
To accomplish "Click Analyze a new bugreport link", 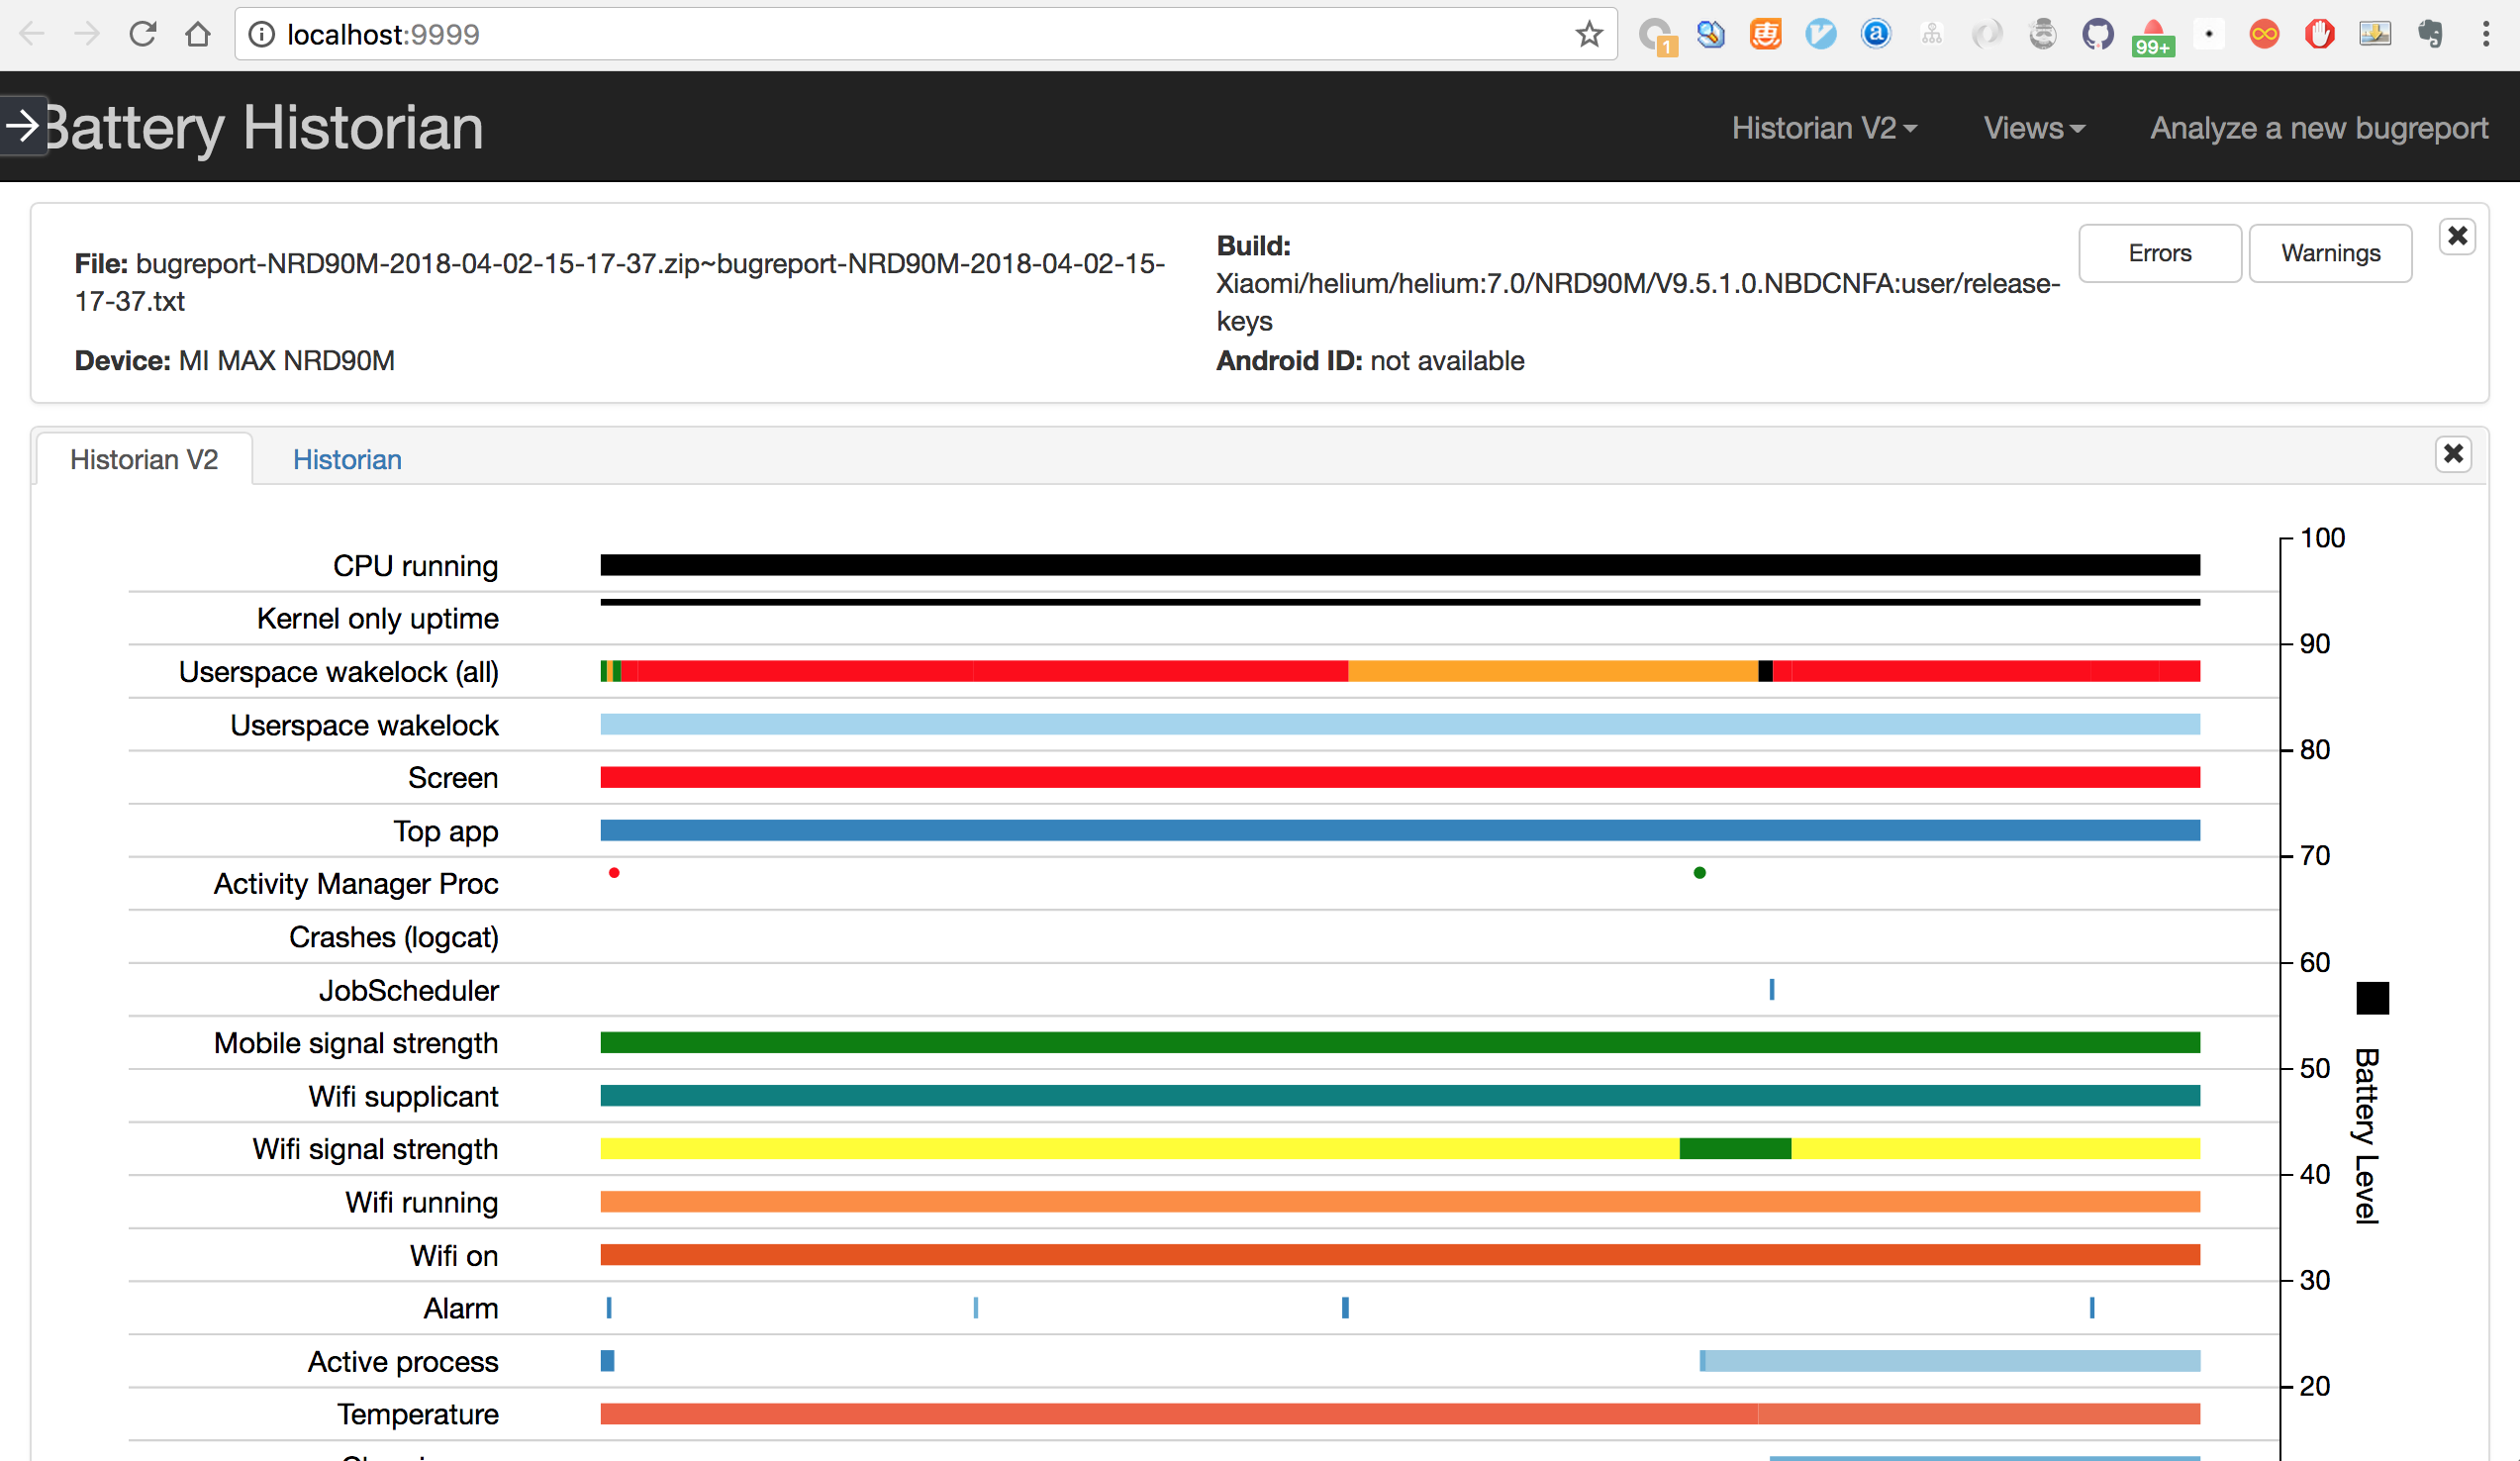I will click(2318, 128).
